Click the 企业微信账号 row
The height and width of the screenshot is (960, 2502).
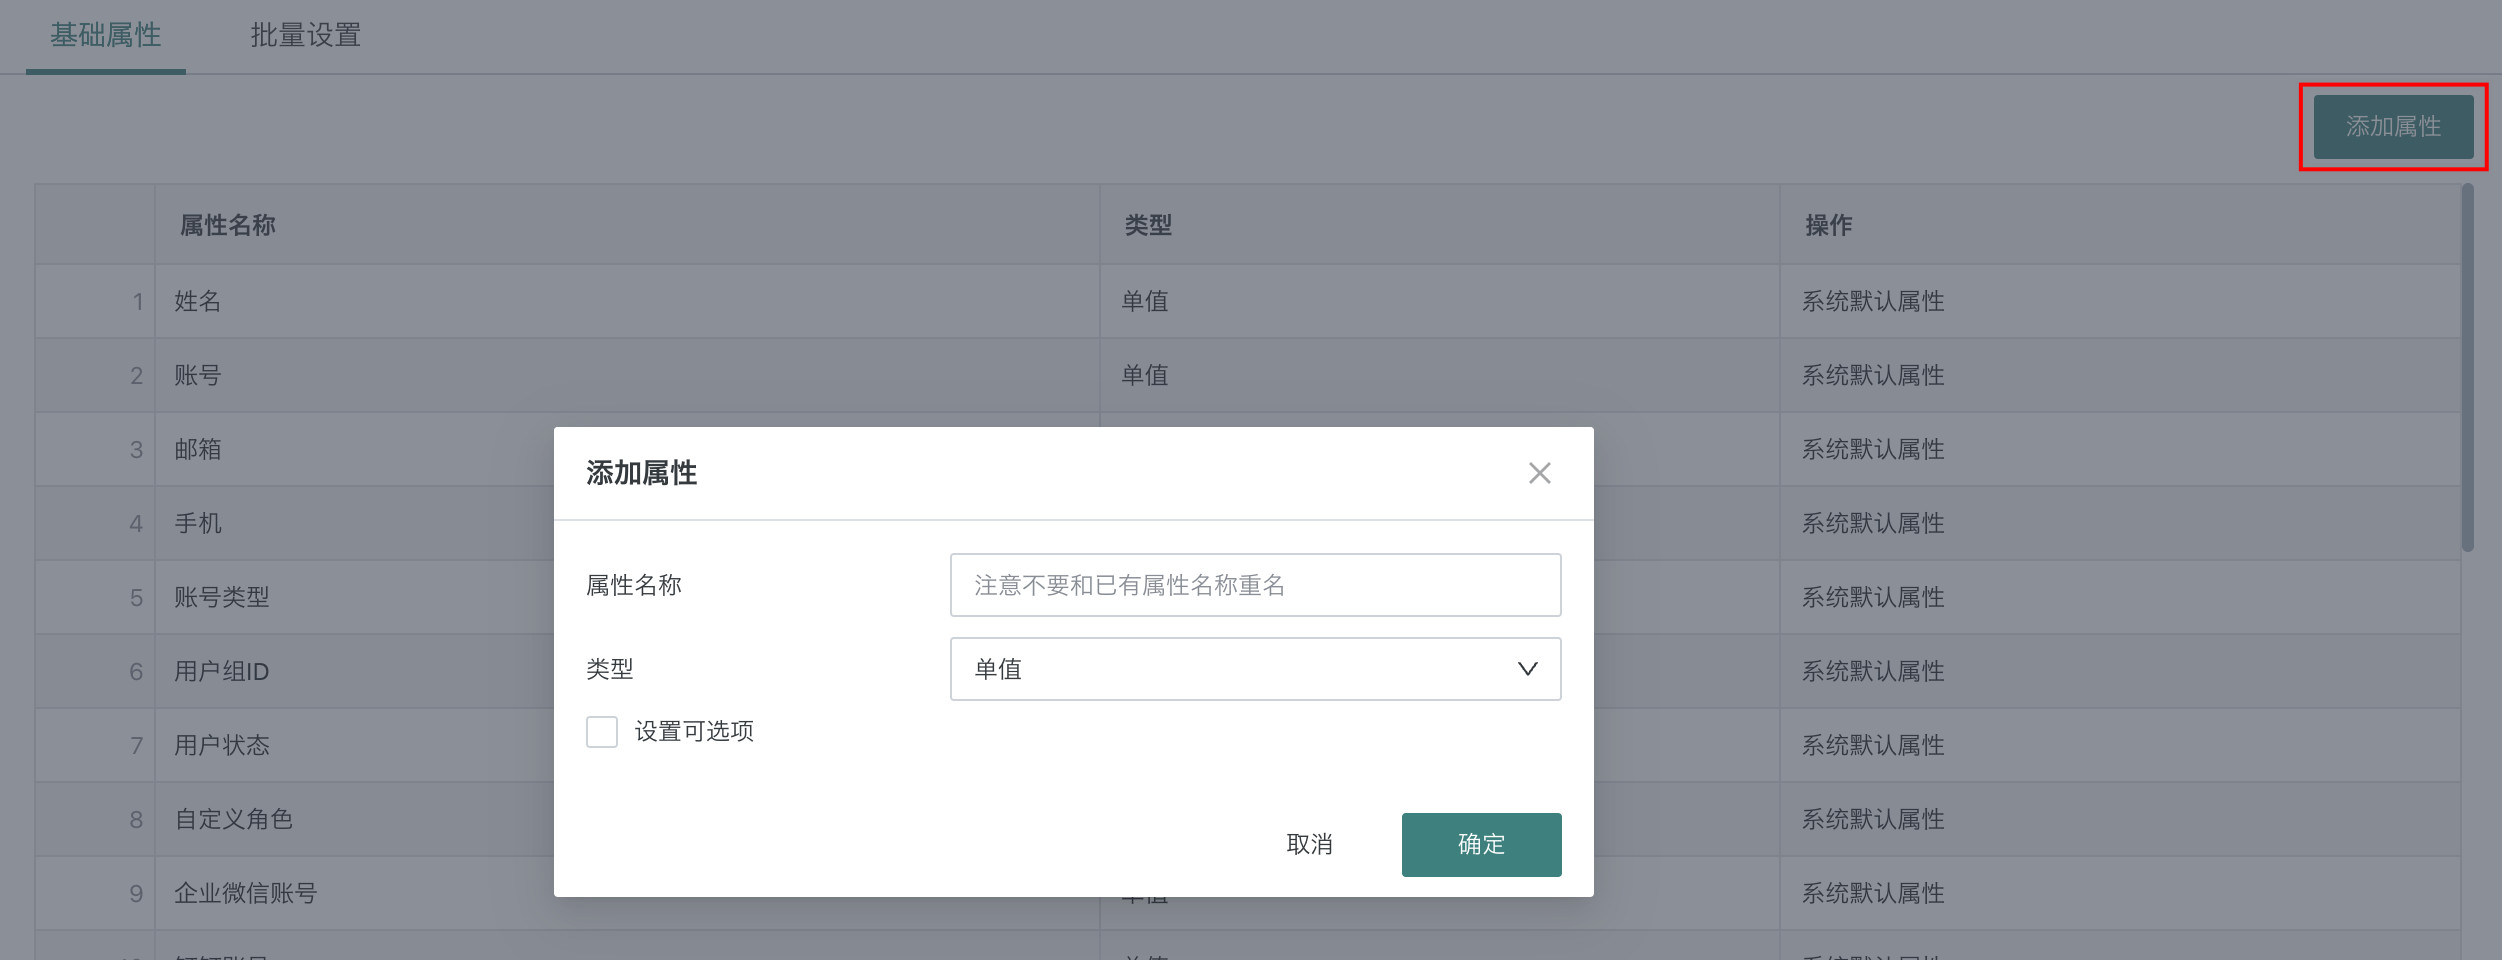[x=246, y=893]
